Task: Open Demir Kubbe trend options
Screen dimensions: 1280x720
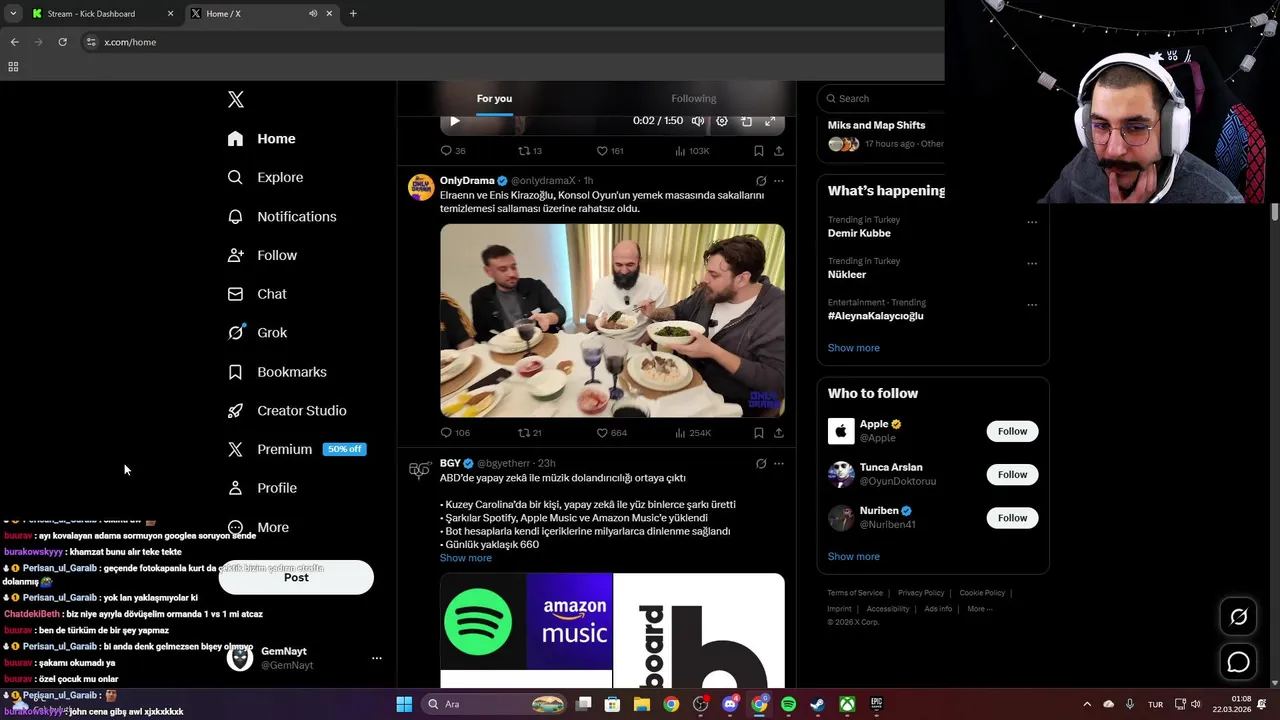Action: point(1032,222)
